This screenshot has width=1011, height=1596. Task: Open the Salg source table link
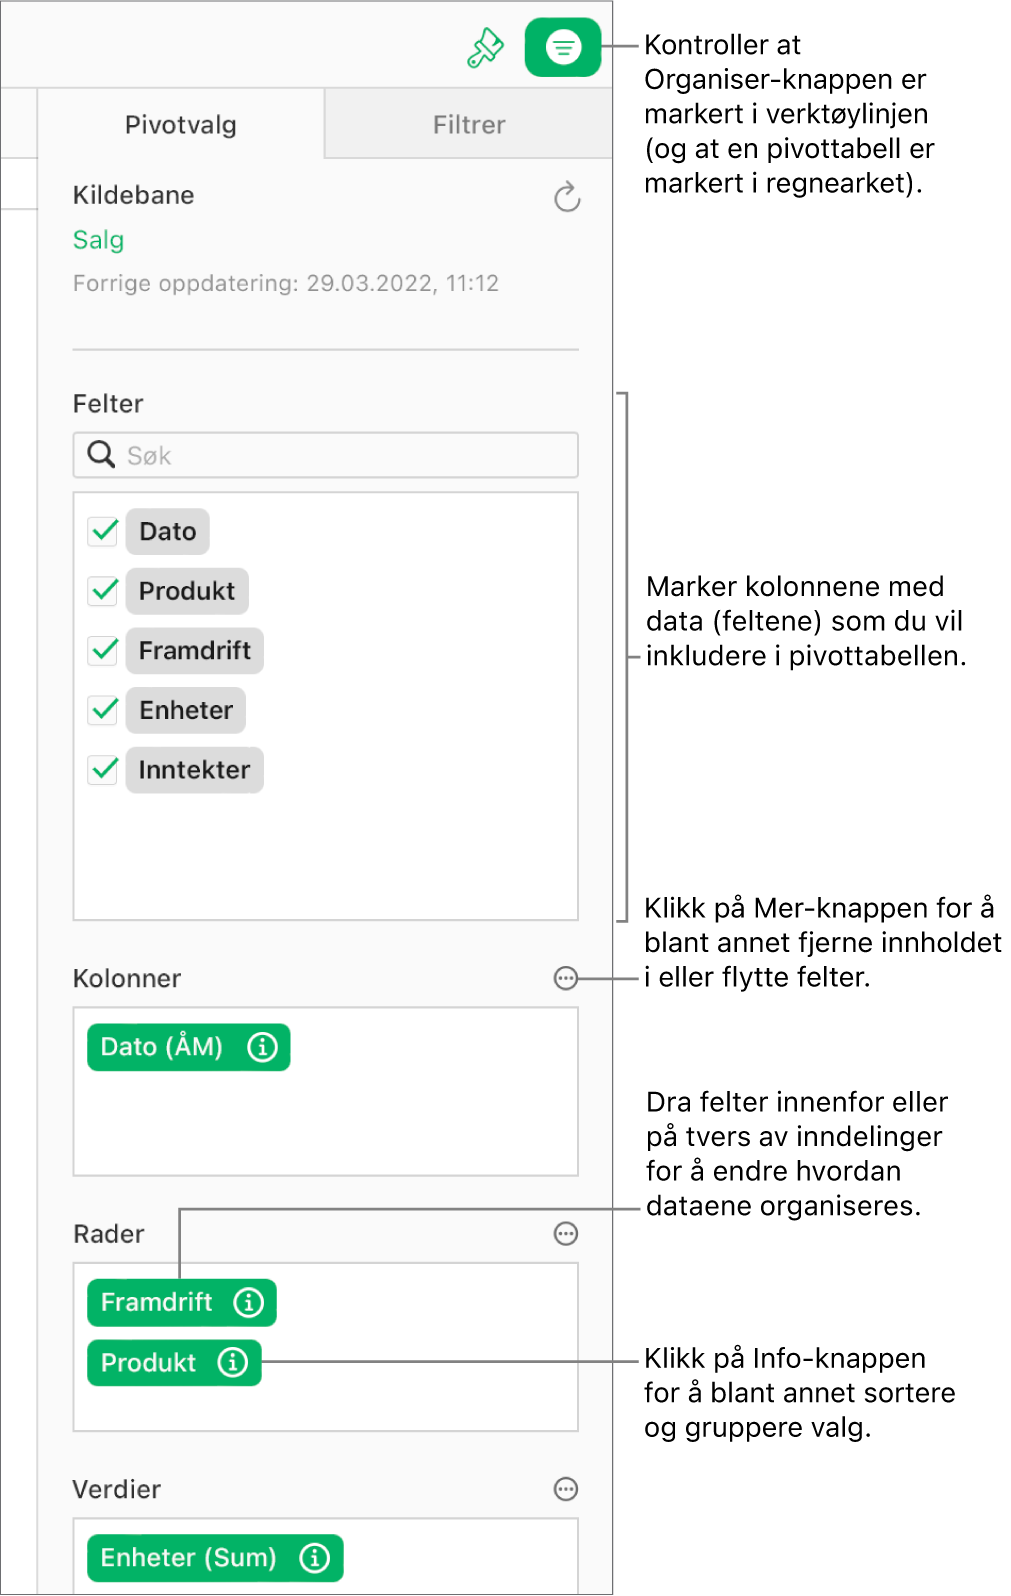click(97, 240)
